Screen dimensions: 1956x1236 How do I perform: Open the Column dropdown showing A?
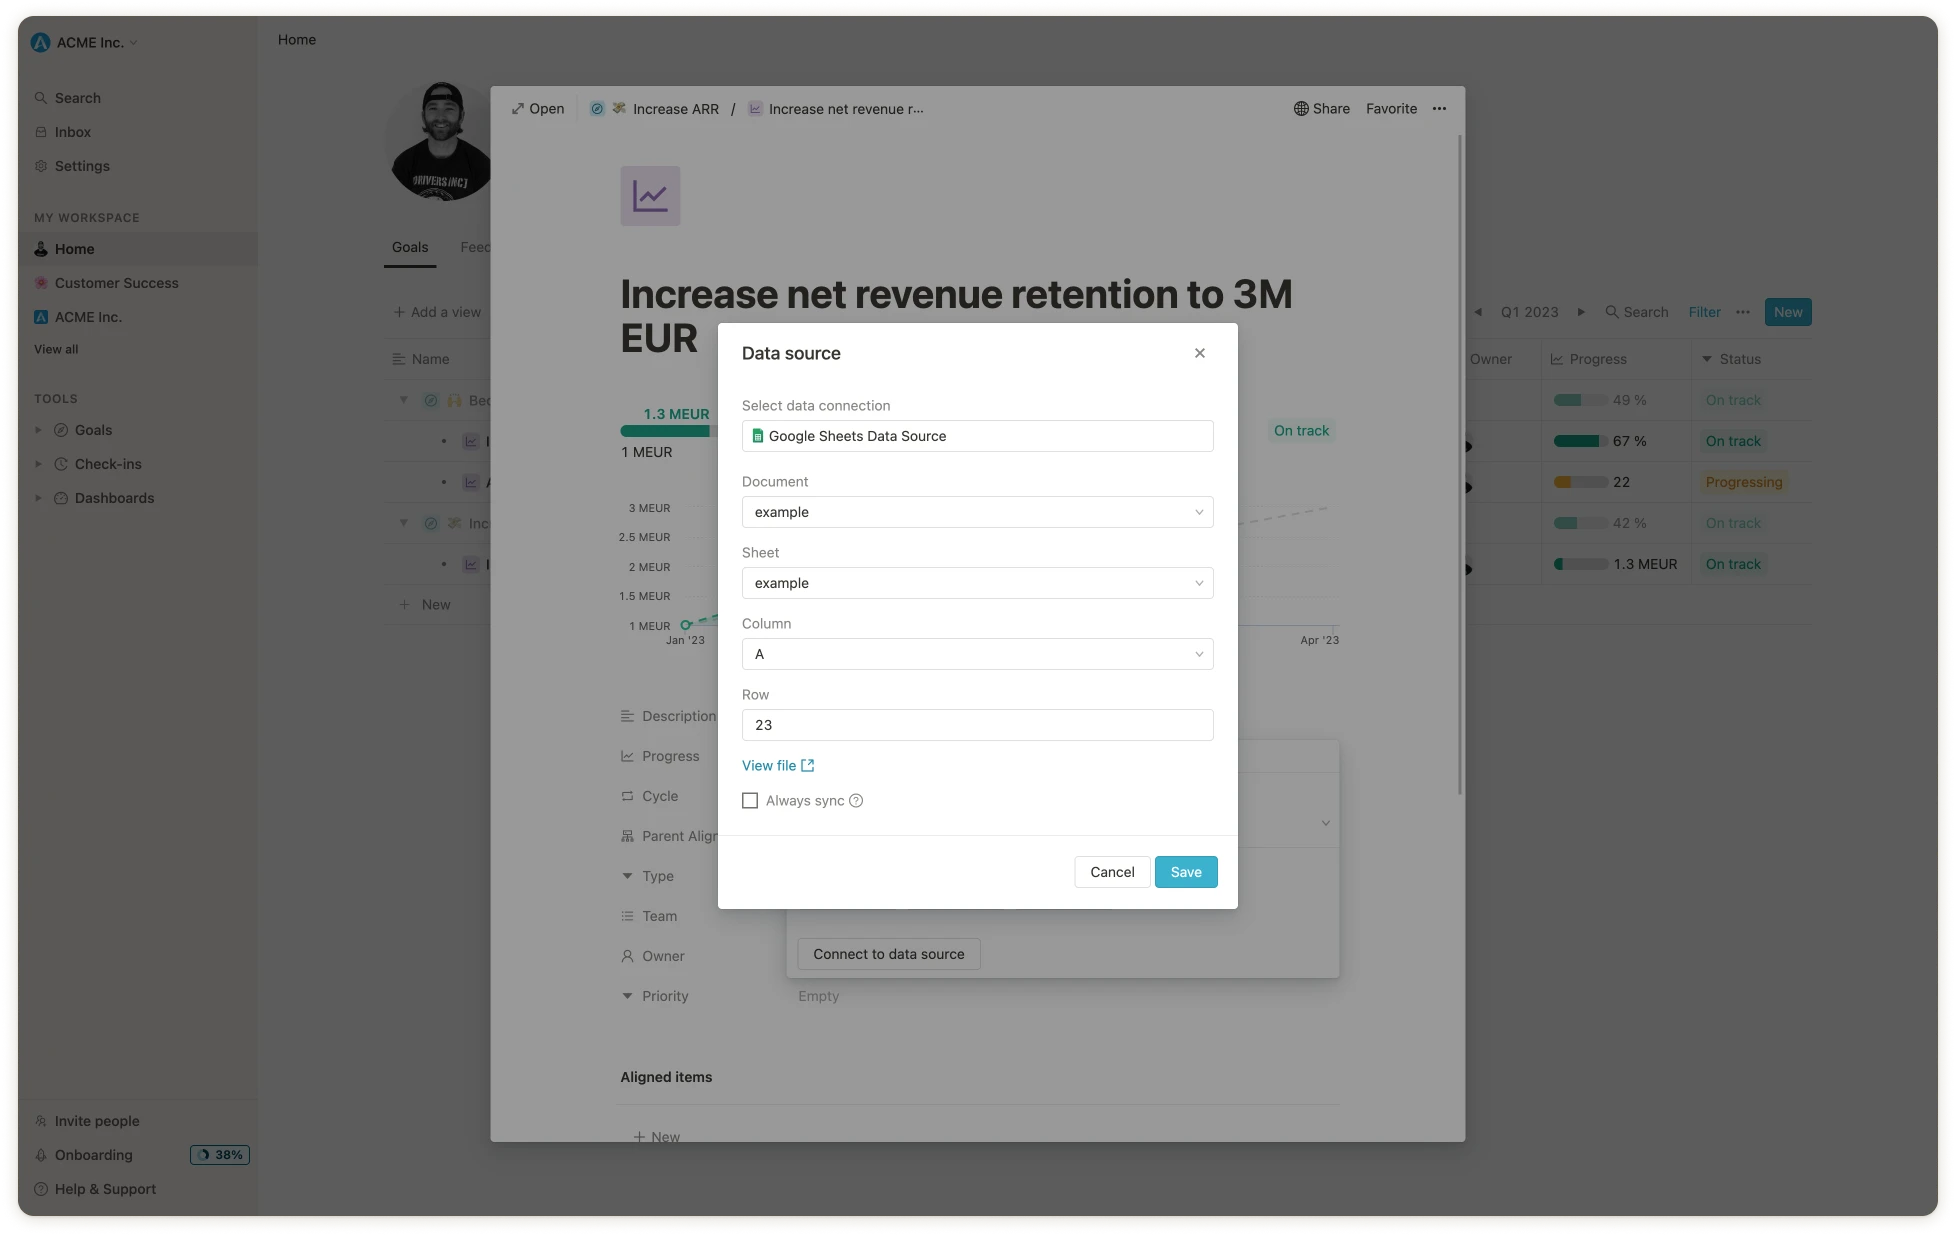pos(977,654)
